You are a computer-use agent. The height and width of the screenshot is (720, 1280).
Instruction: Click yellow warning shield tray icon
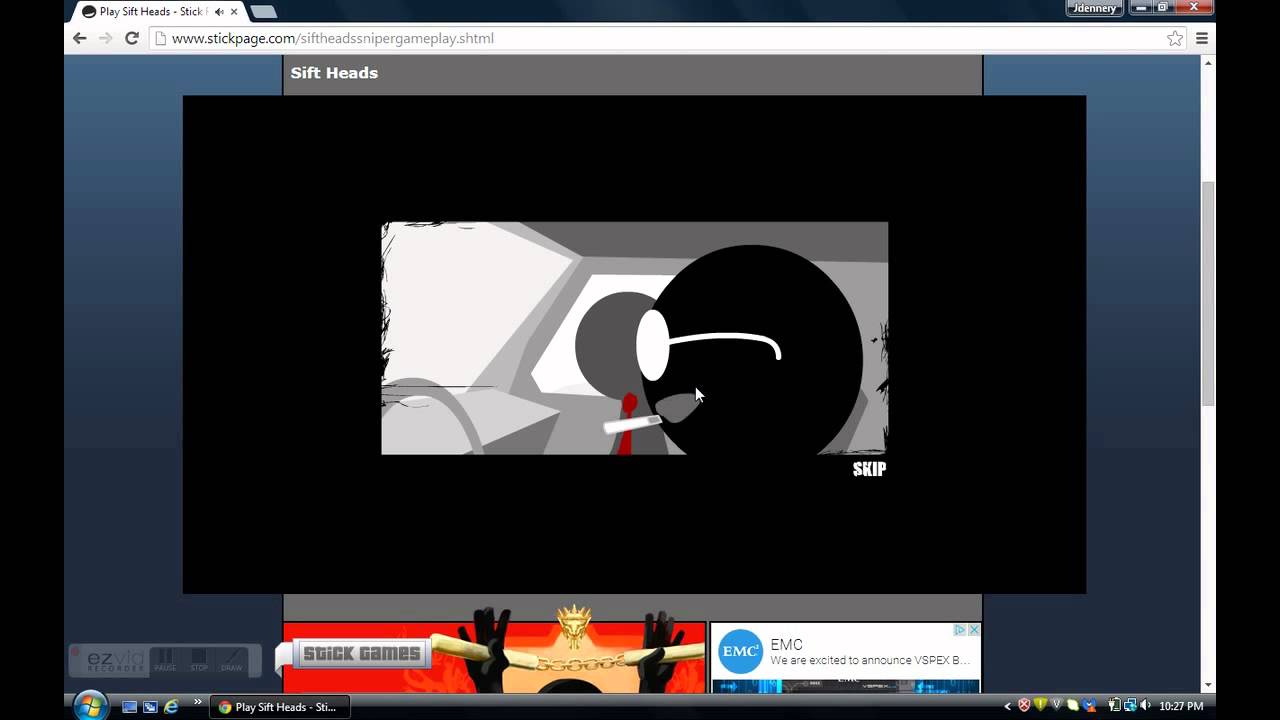coord(1040,706)
